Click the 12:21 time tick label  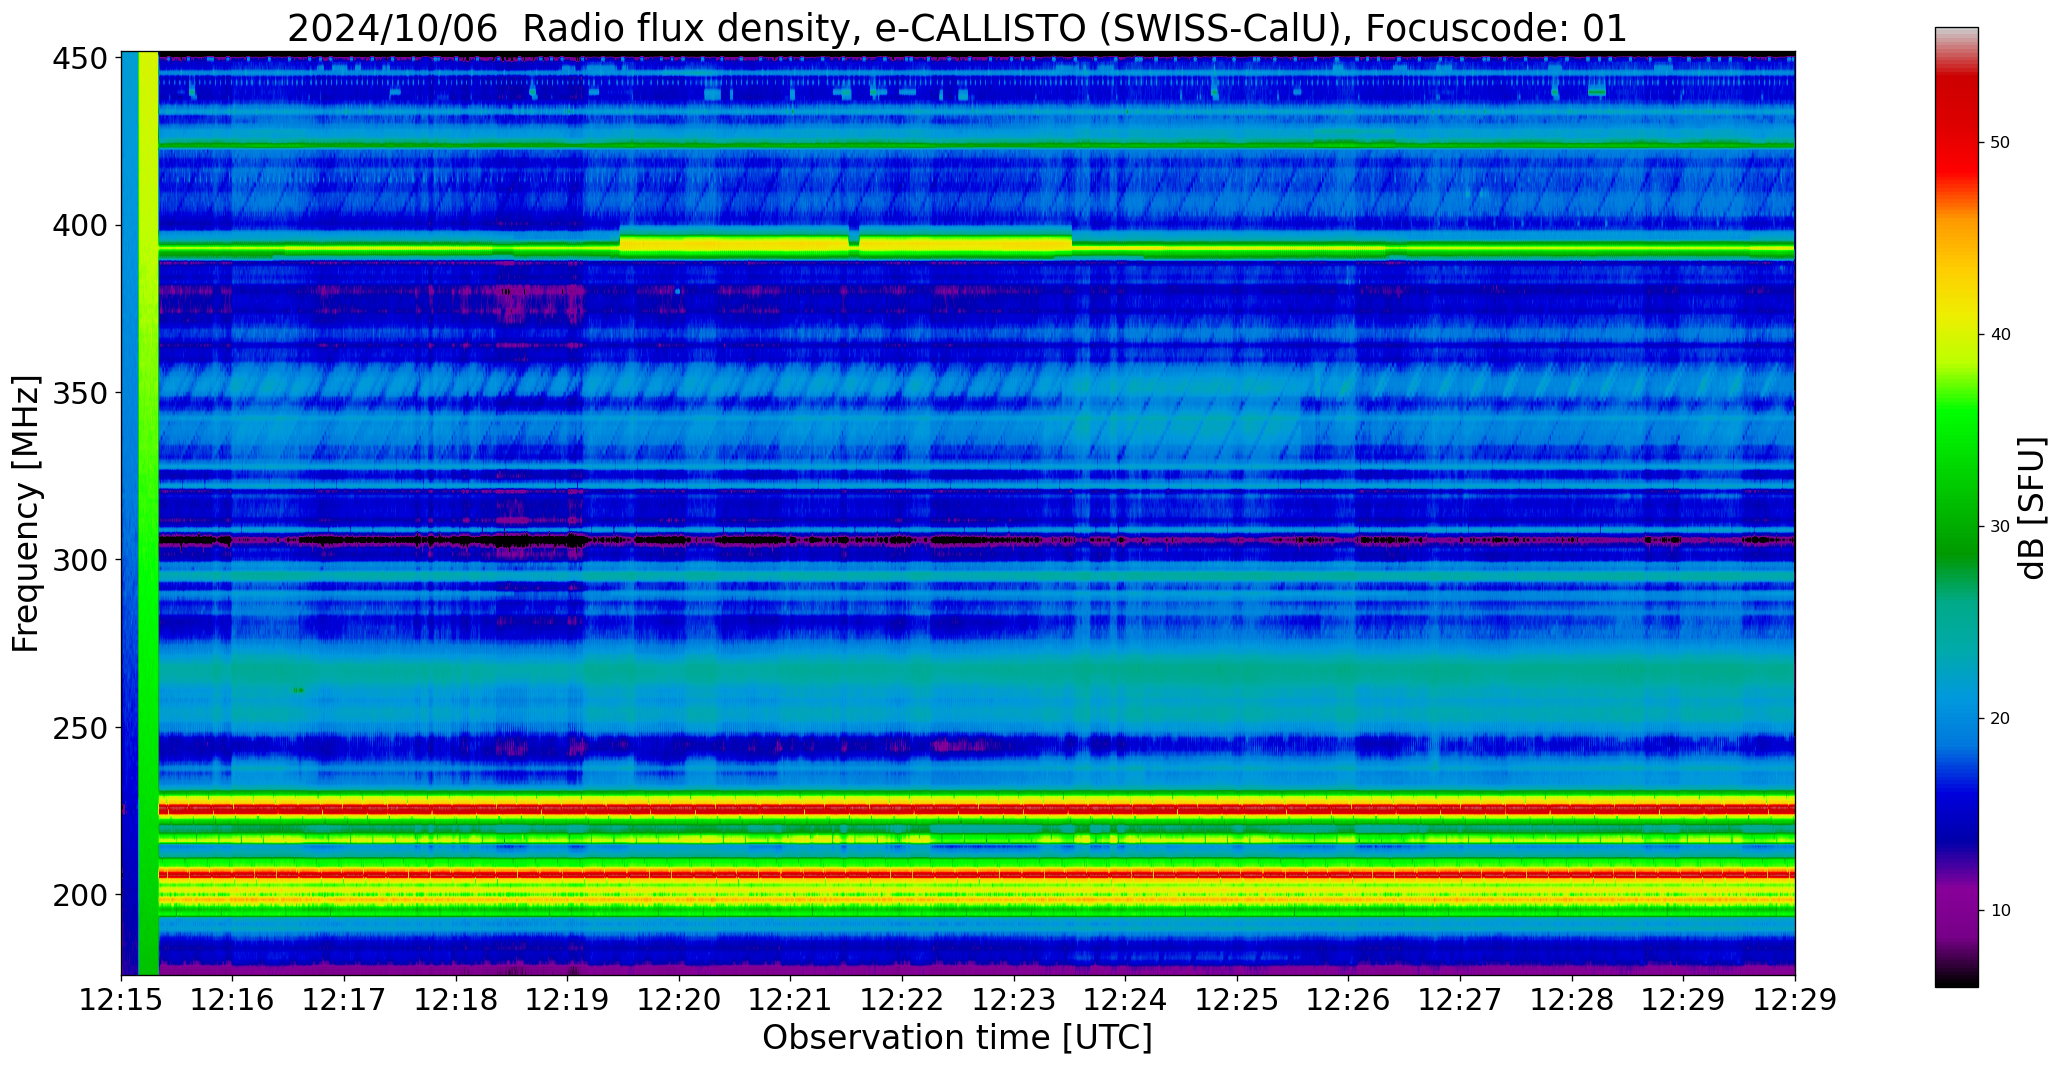[x=790, y=999]
